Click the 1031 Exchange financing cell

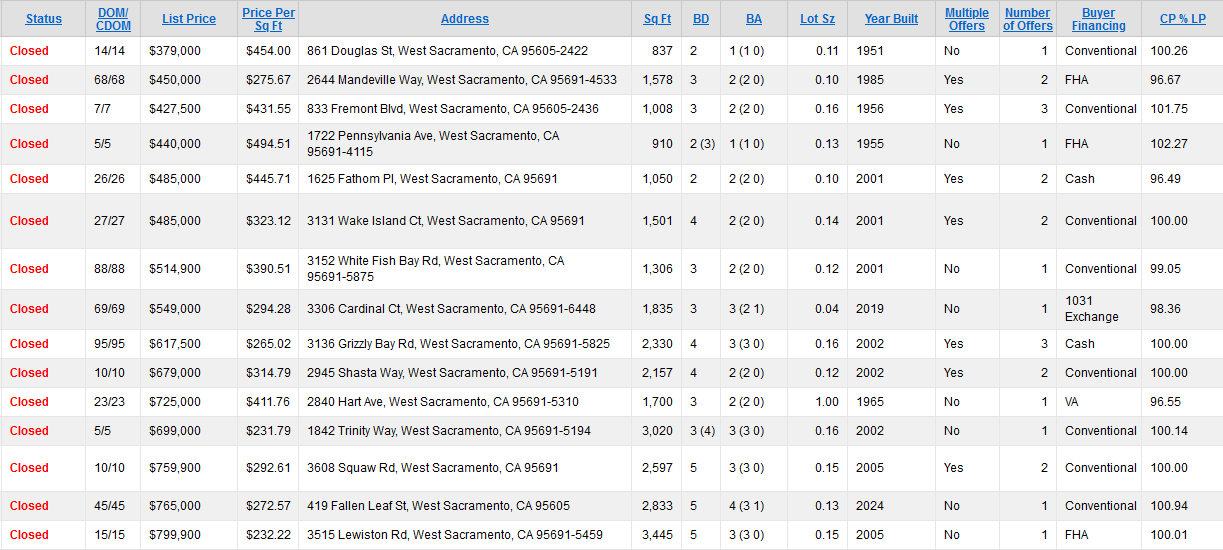(x=1092, y=309)
